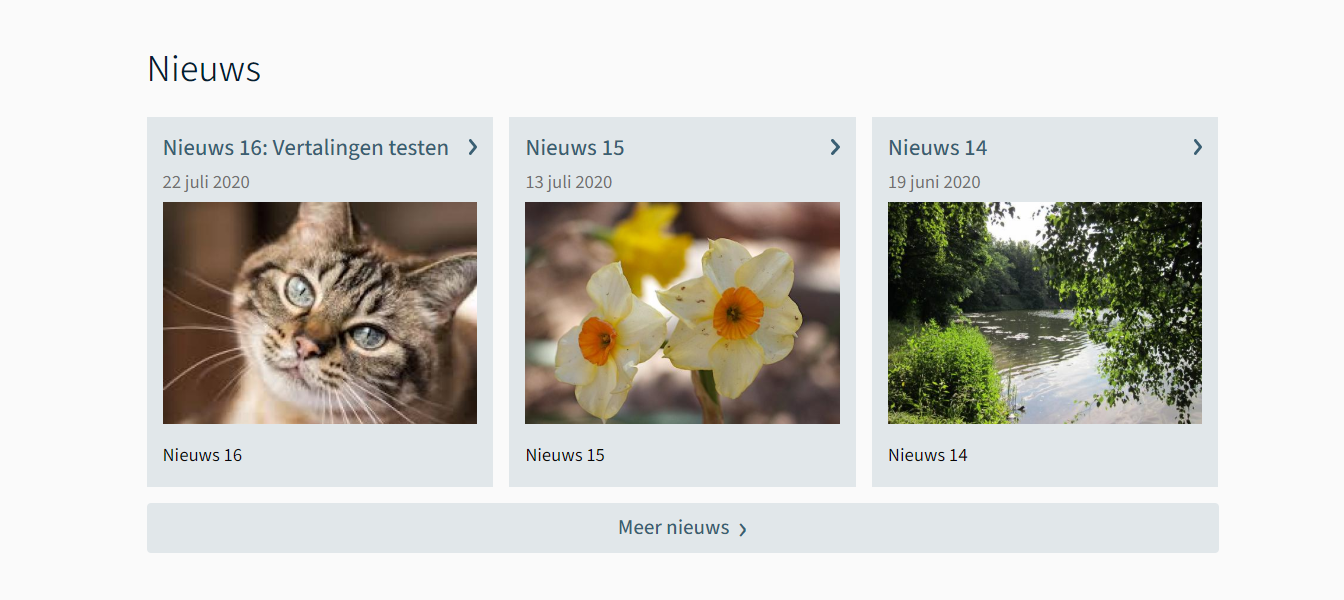The image size is (1344, 600).
Task: Click the arrow icon beside Nieuws 15 title
Action: pos(835,148)
